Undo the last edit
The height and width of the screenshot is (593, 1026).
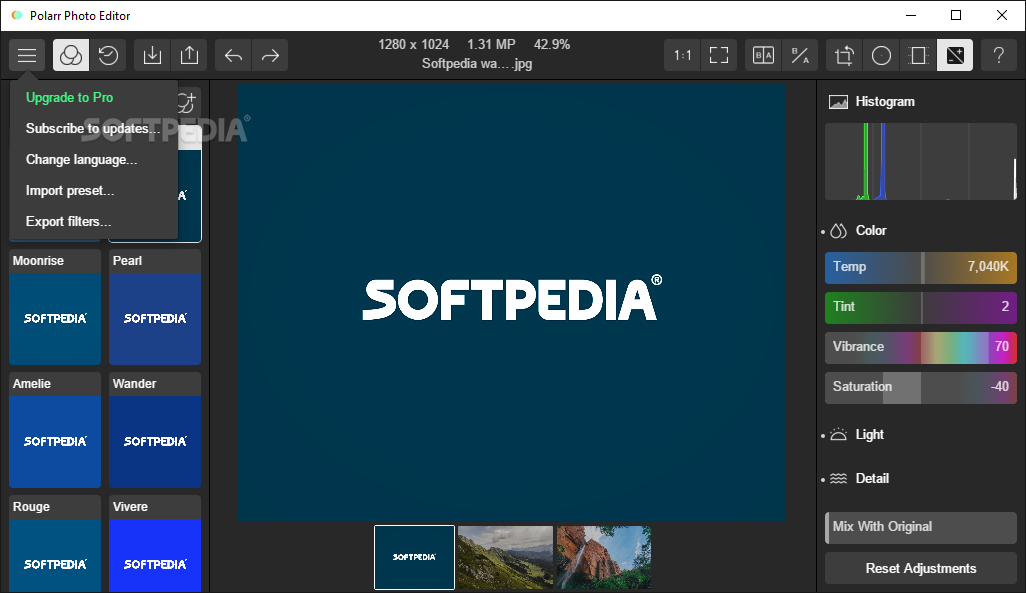(234, 55)
